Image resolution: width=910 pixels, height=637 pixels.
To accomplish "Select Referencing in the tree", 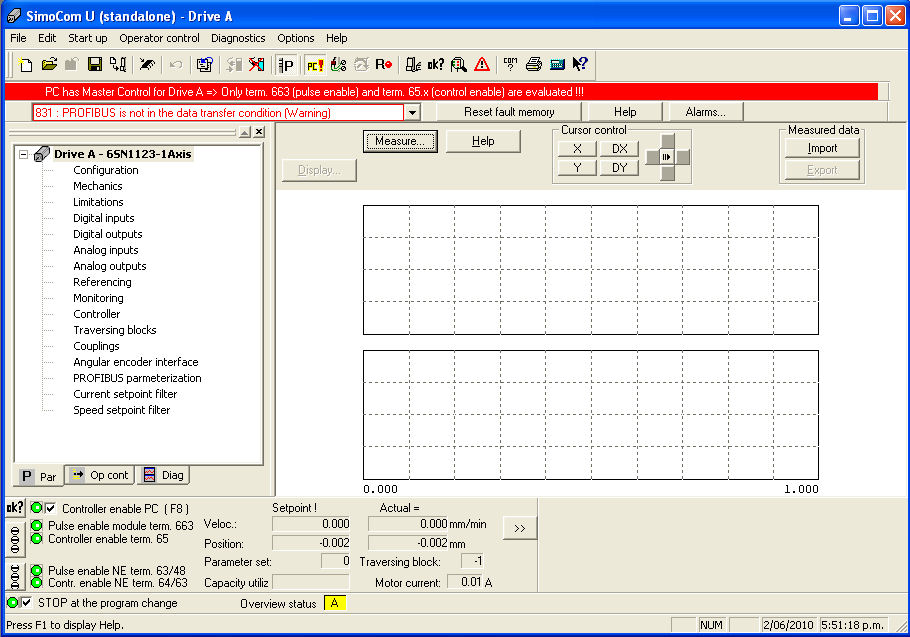I will [102, 282].
